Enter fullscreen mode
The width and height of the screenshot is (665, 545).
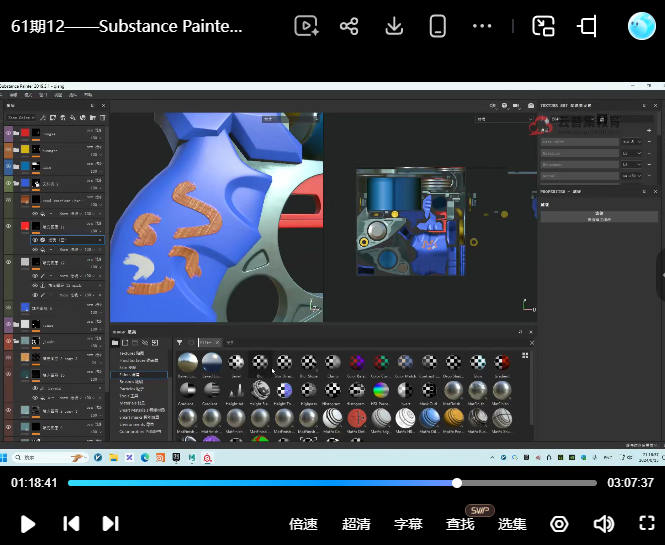point(647,523)
